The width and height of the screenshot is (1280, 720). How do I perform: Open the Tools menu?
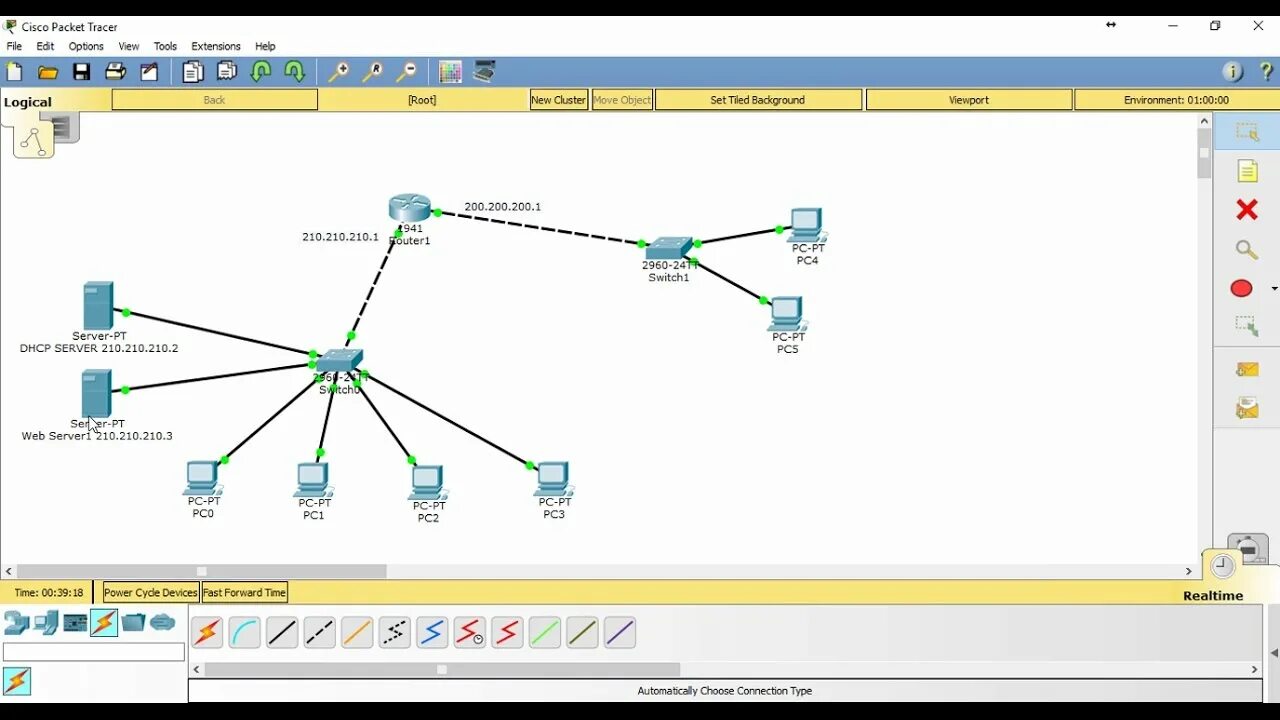(165, 46)
